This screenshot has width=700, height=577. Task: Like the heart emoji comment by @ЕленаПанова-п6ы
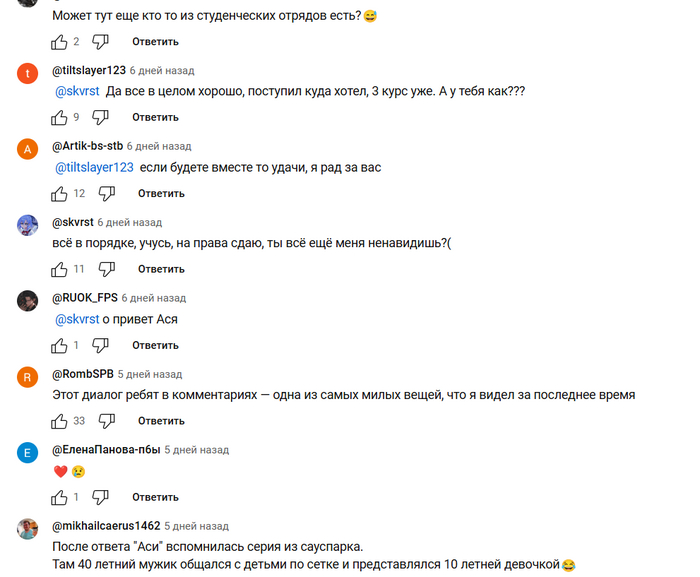point(59,497)
